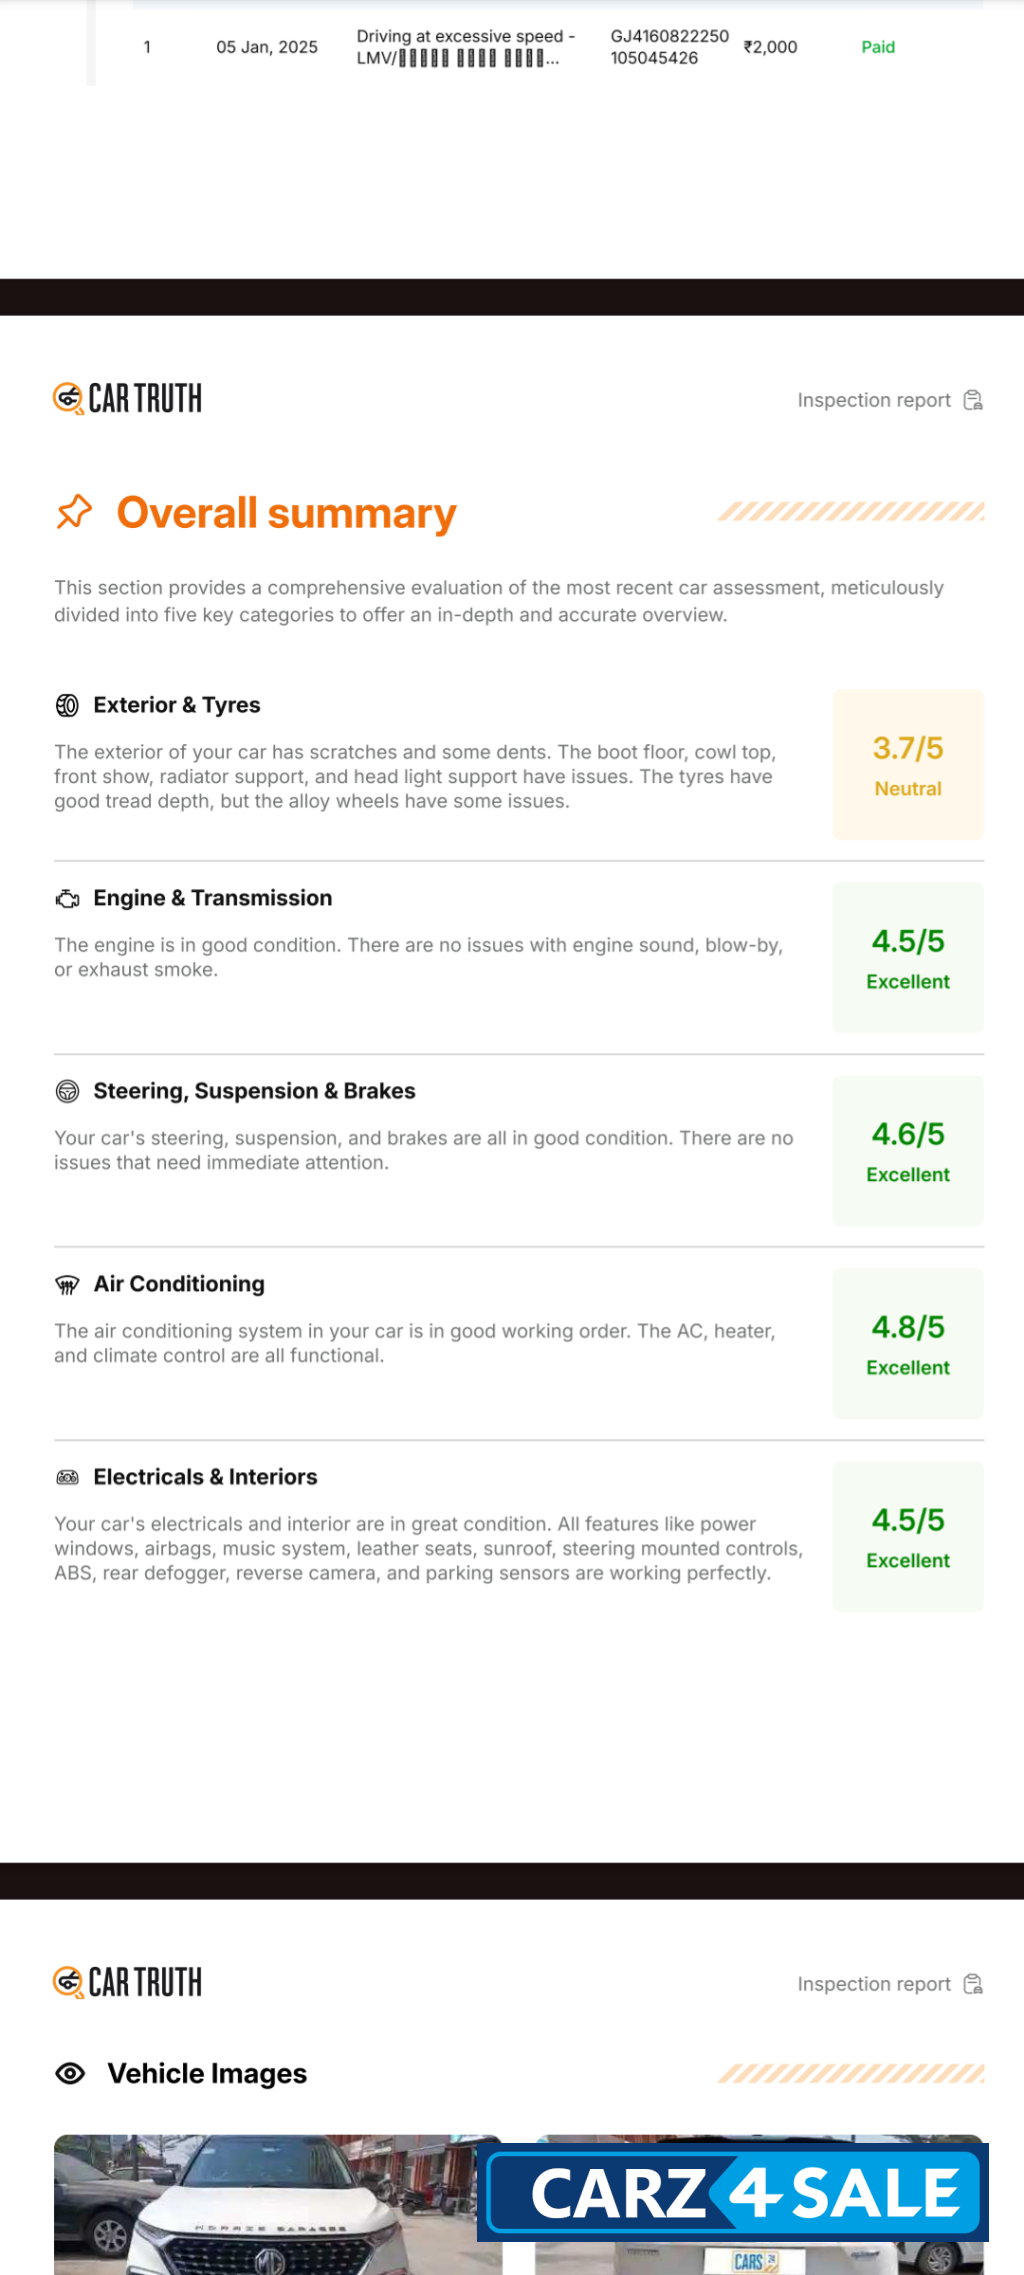This screenshot has width=1024, height=2275.
Task: Click the CARZ 4 SALE banner
Action: click(x=733, y=2193)
